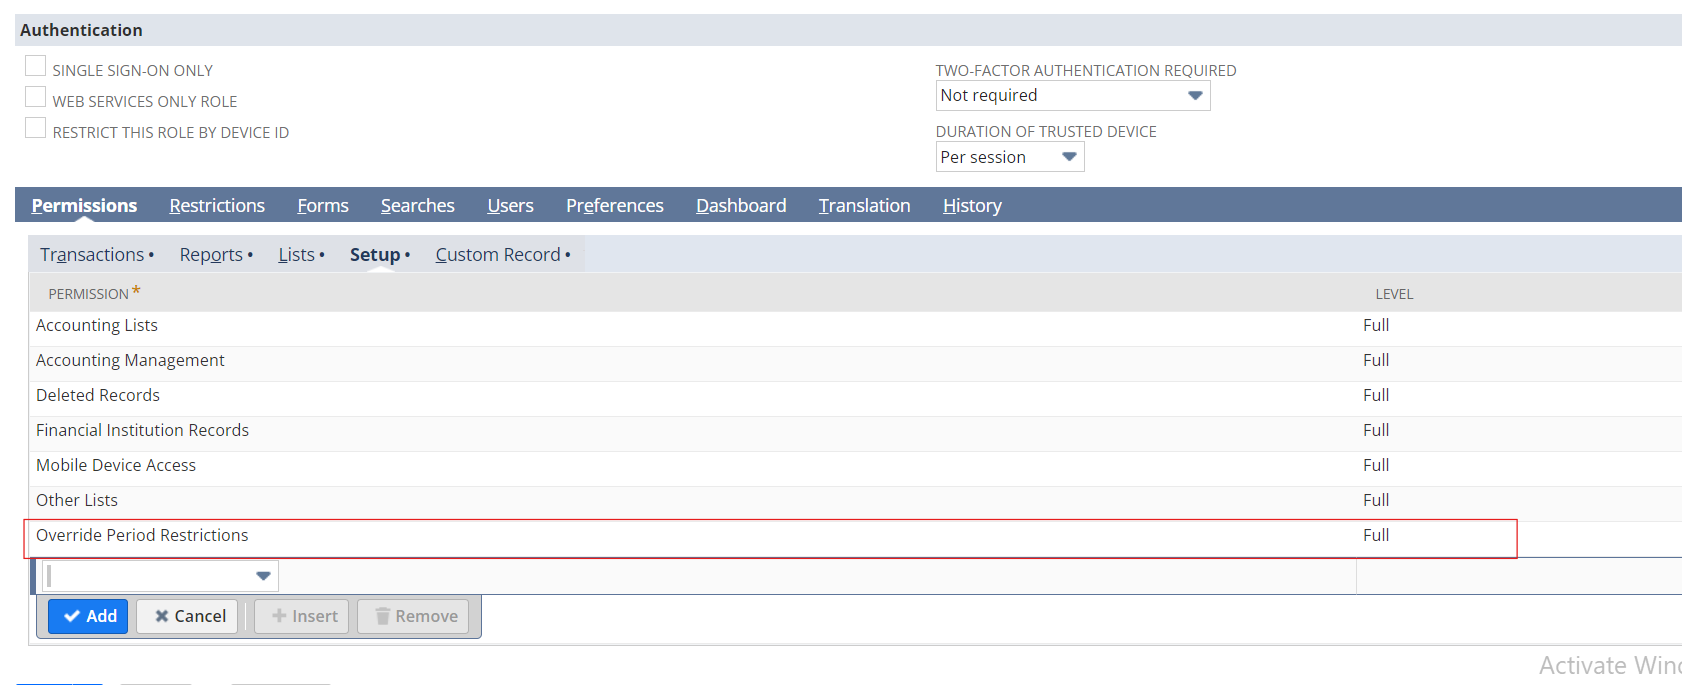This screenshot has width=1682, height=685.
Task: Click the Accounting Management permission row
Action: click(x=130, y=361)
